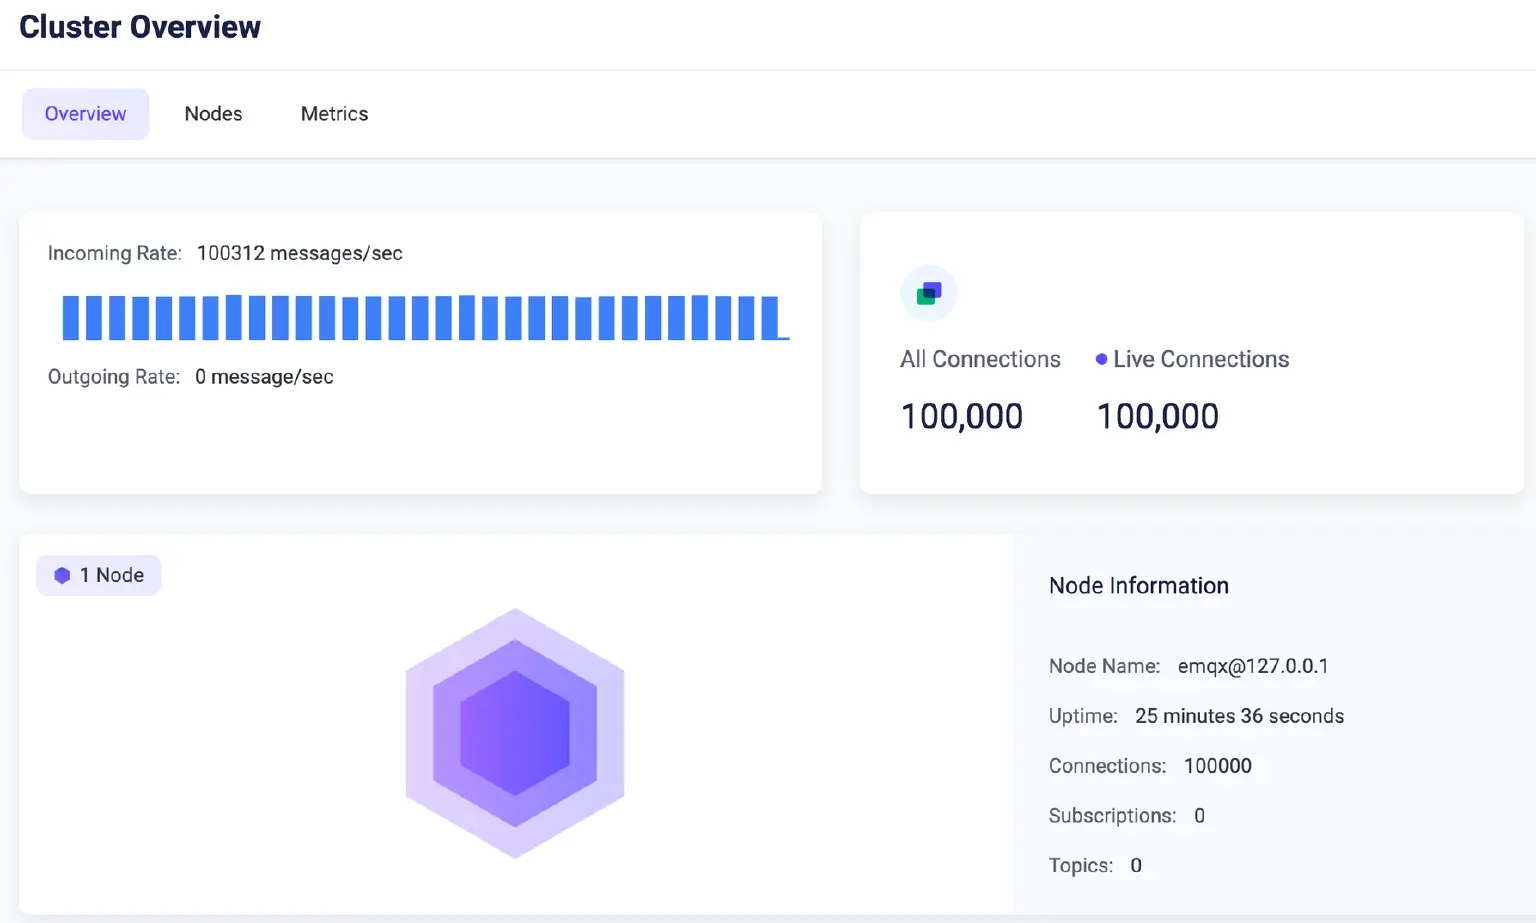The height and width of the screenshot is (923, 1536).
Task: Expand the Node Information panel
Action: point(1138,585)
